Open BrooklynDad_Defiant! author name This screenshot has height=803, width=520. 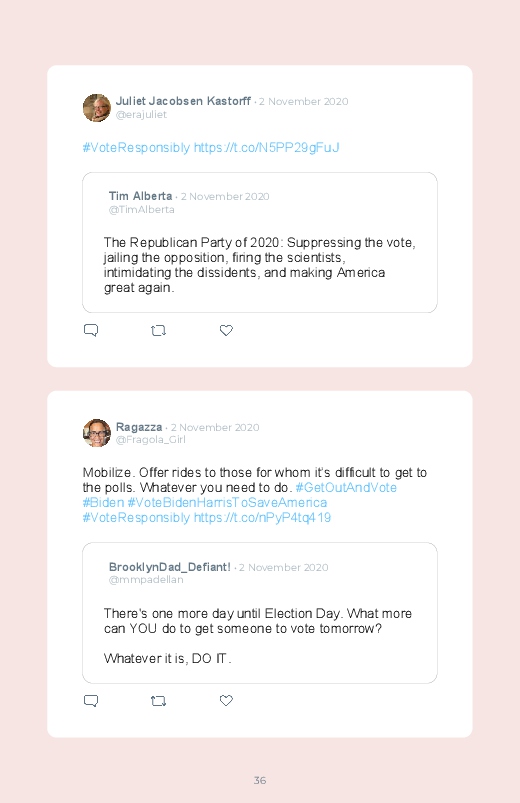(x=170, y=567)
